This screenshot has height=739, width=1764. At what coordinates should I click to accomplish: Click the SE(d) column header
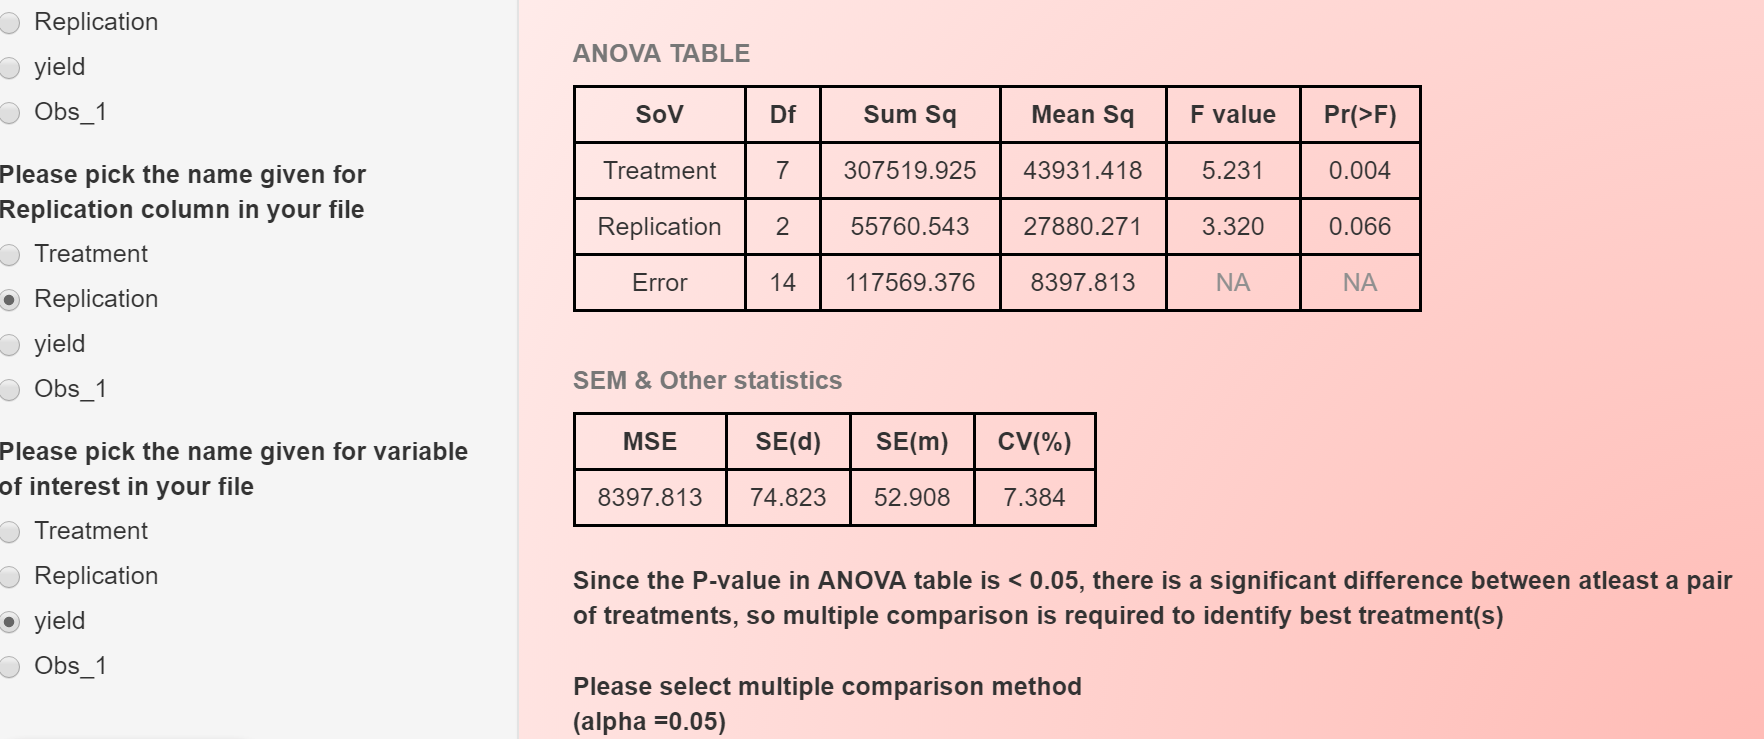coord(788,442)
